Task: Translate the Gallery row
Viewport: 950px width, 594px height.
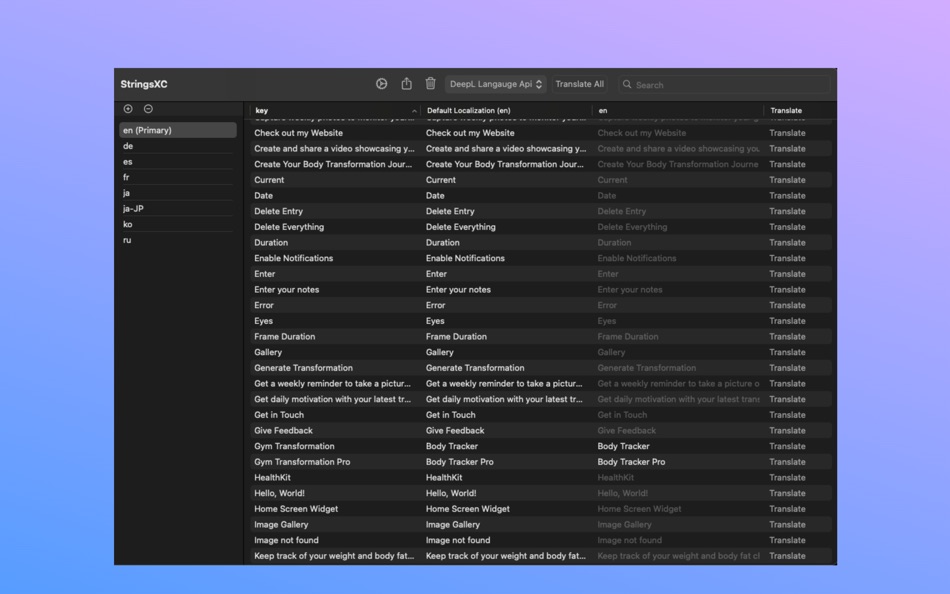Action: click(x=787, y=352)
